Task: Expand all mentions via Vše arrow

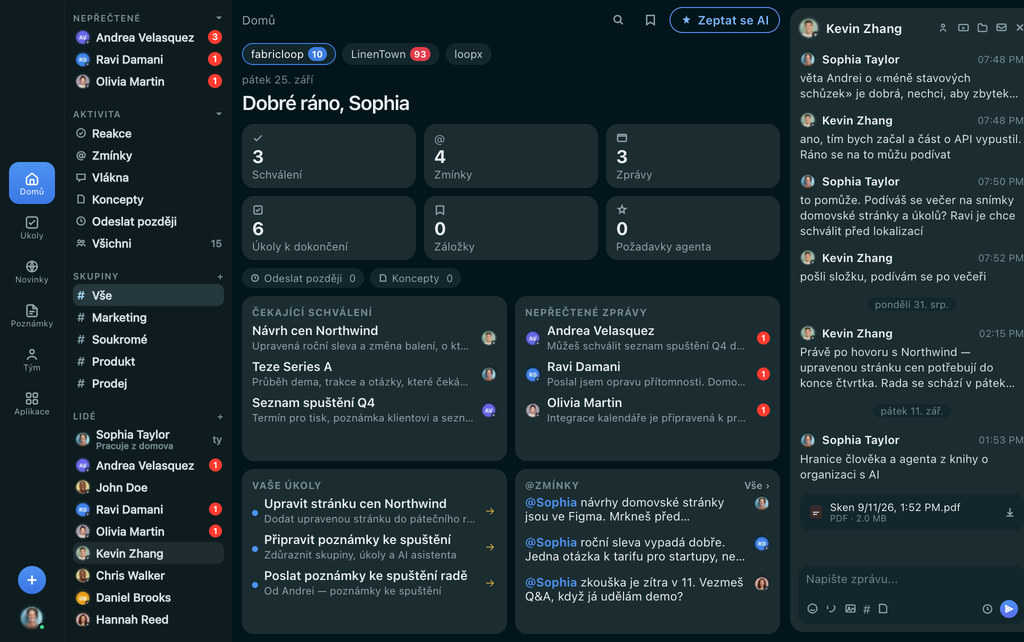Action: 757,485
